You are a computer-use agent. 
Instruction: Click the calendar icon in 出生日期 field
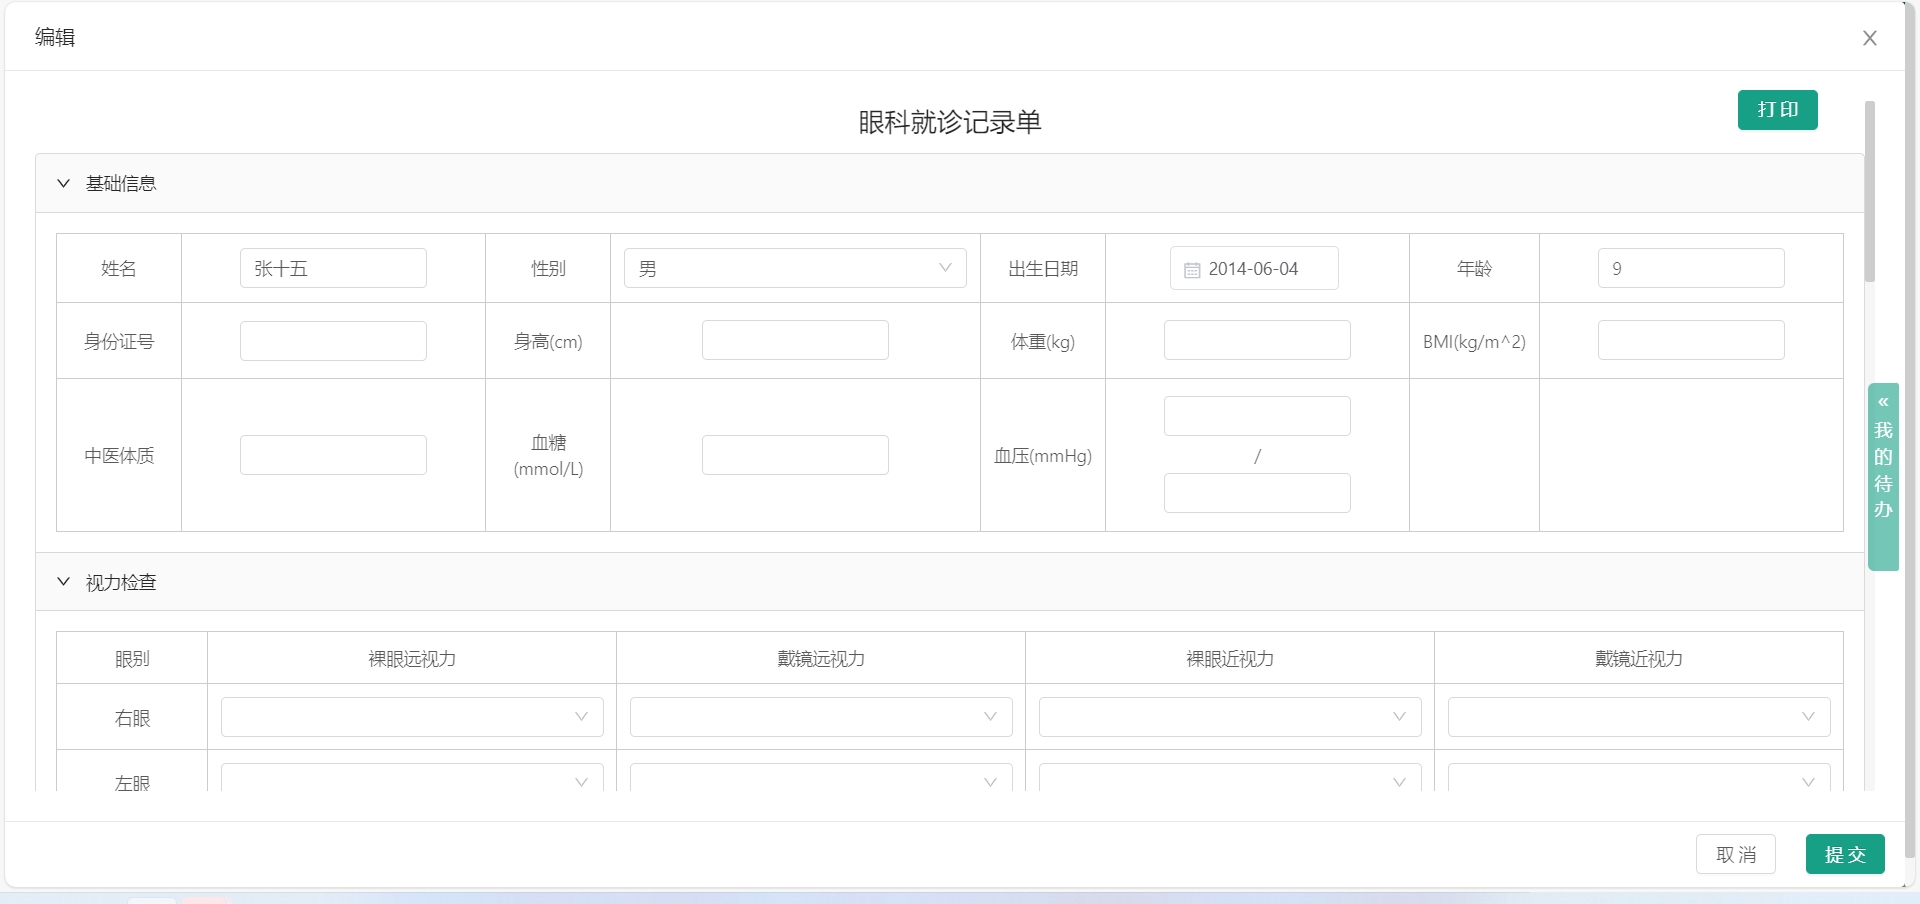click(1192, 270)
